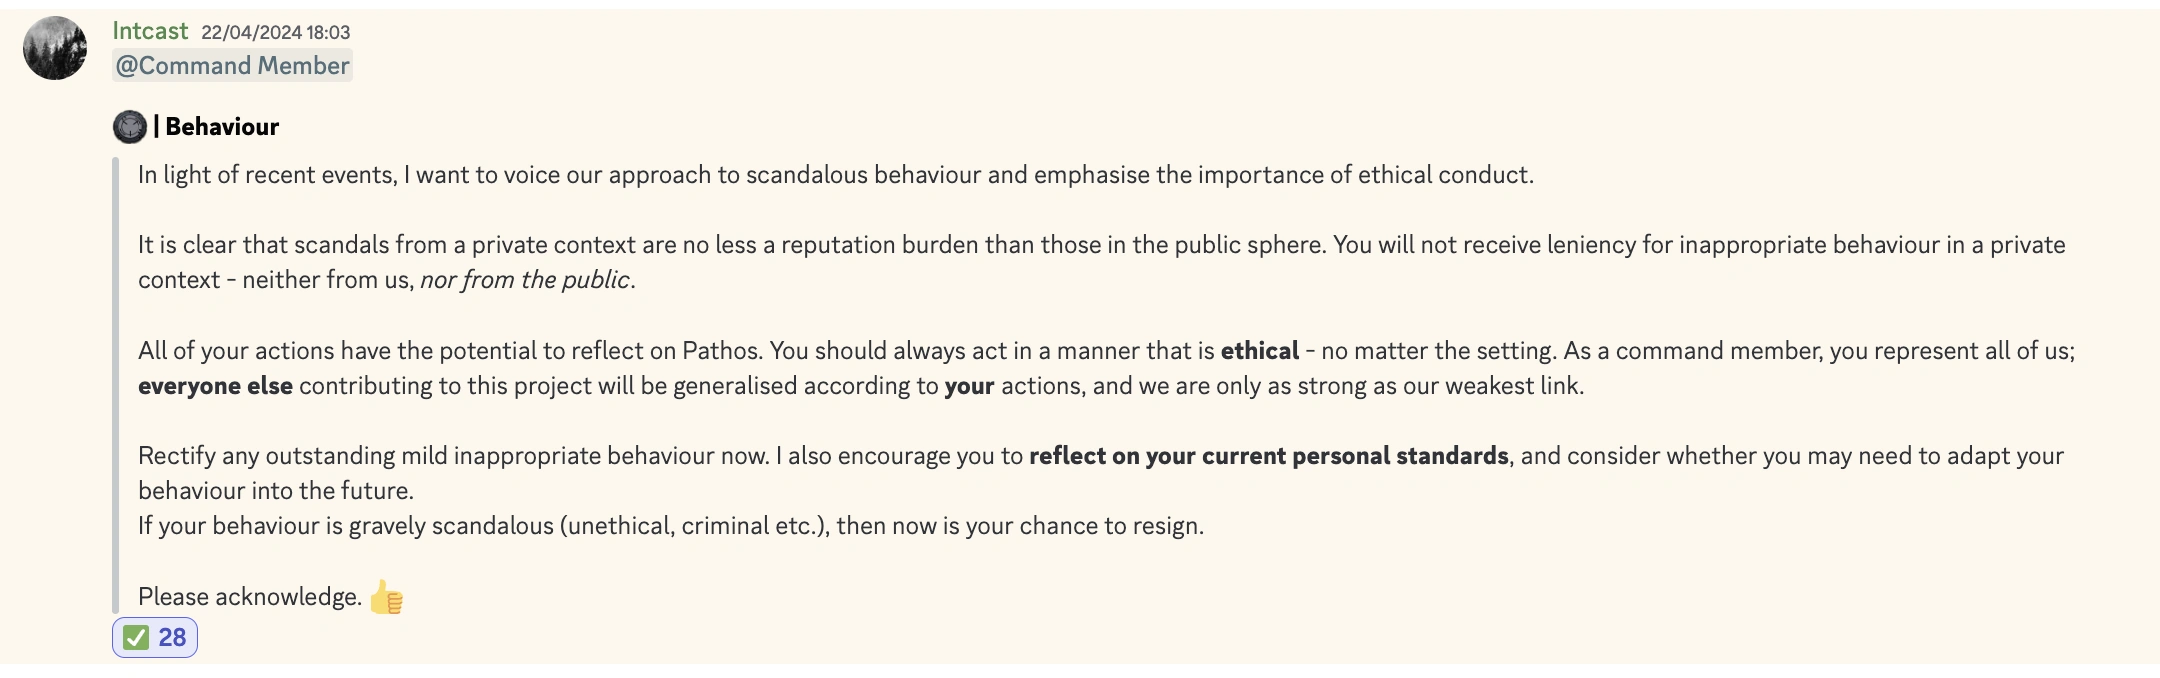Toggle the green checkmark reaction with 28

tap(155, 638)
